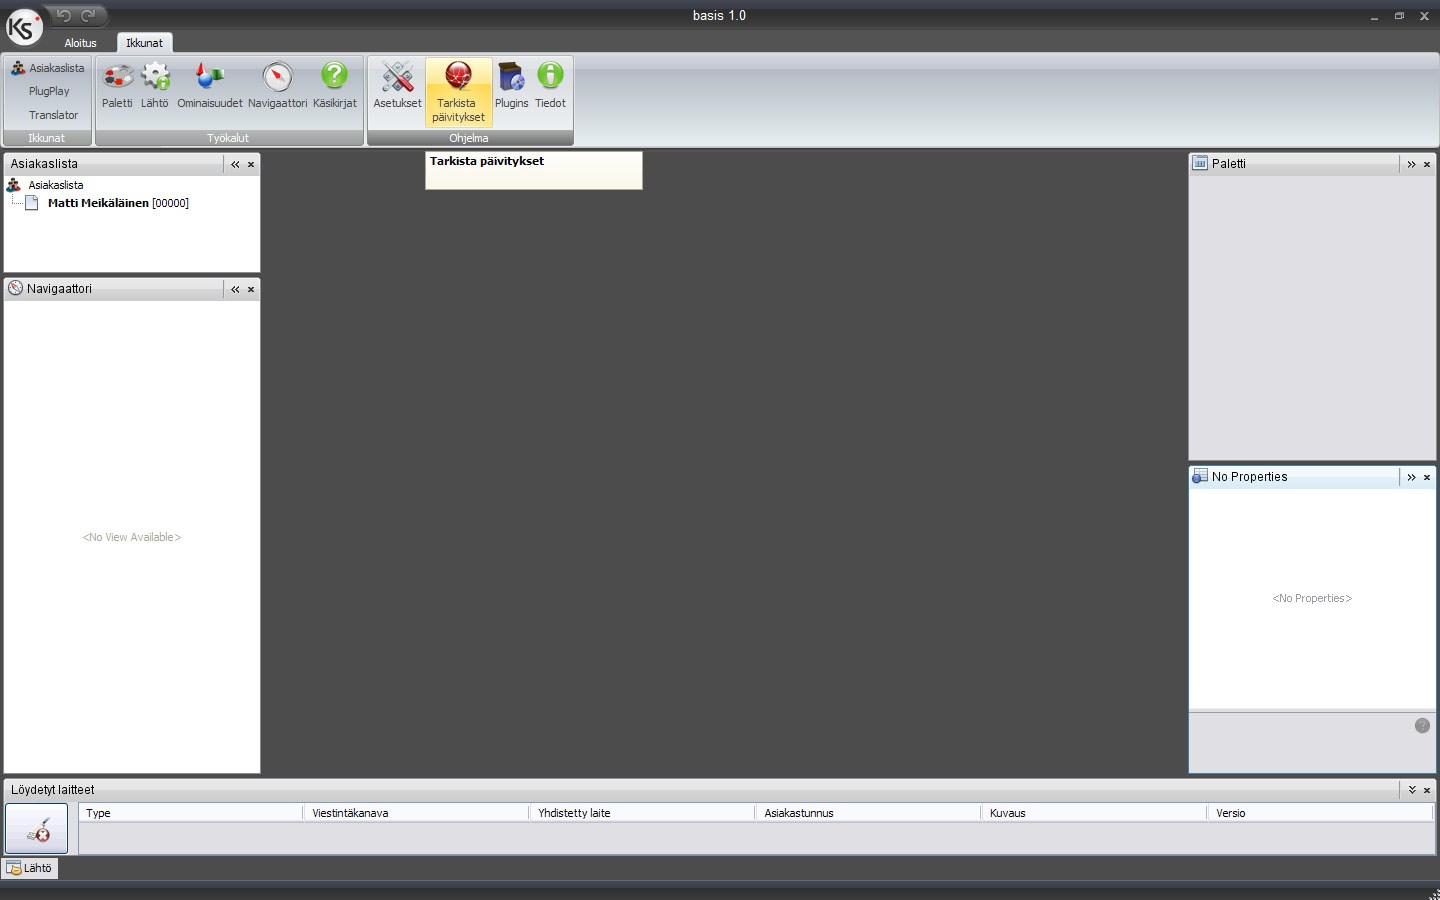Undo the last action
This screenshot has width=1440, height=900.
click(63, 15)
